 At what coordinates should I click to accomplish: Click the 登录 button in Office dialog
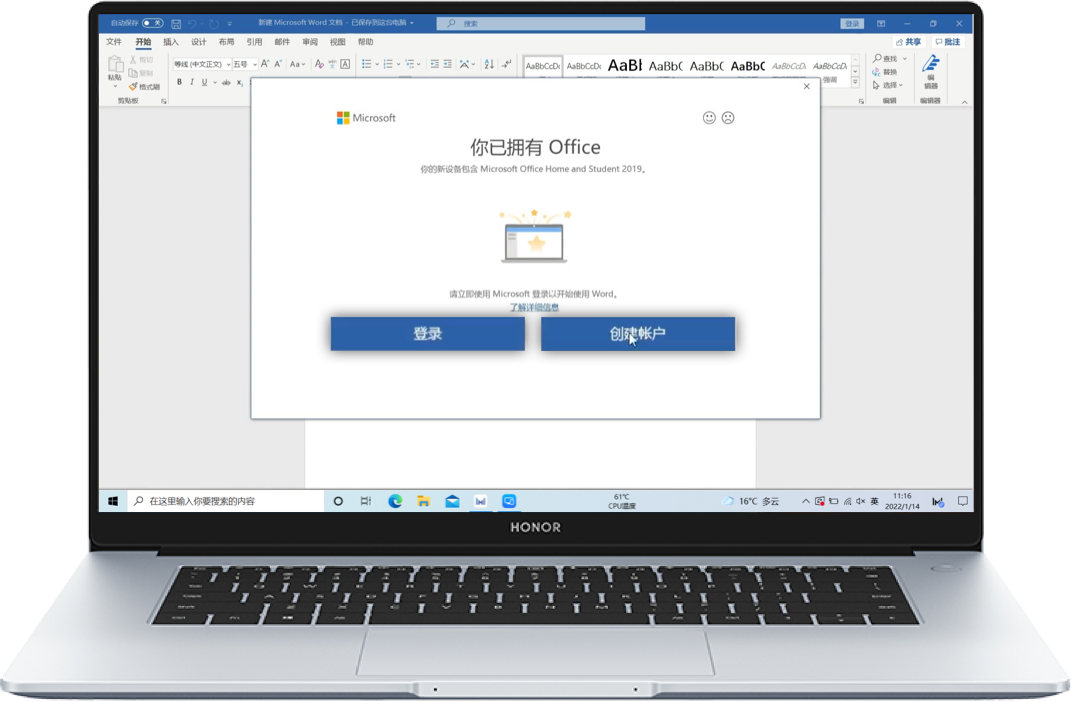[x=428, y=334]
